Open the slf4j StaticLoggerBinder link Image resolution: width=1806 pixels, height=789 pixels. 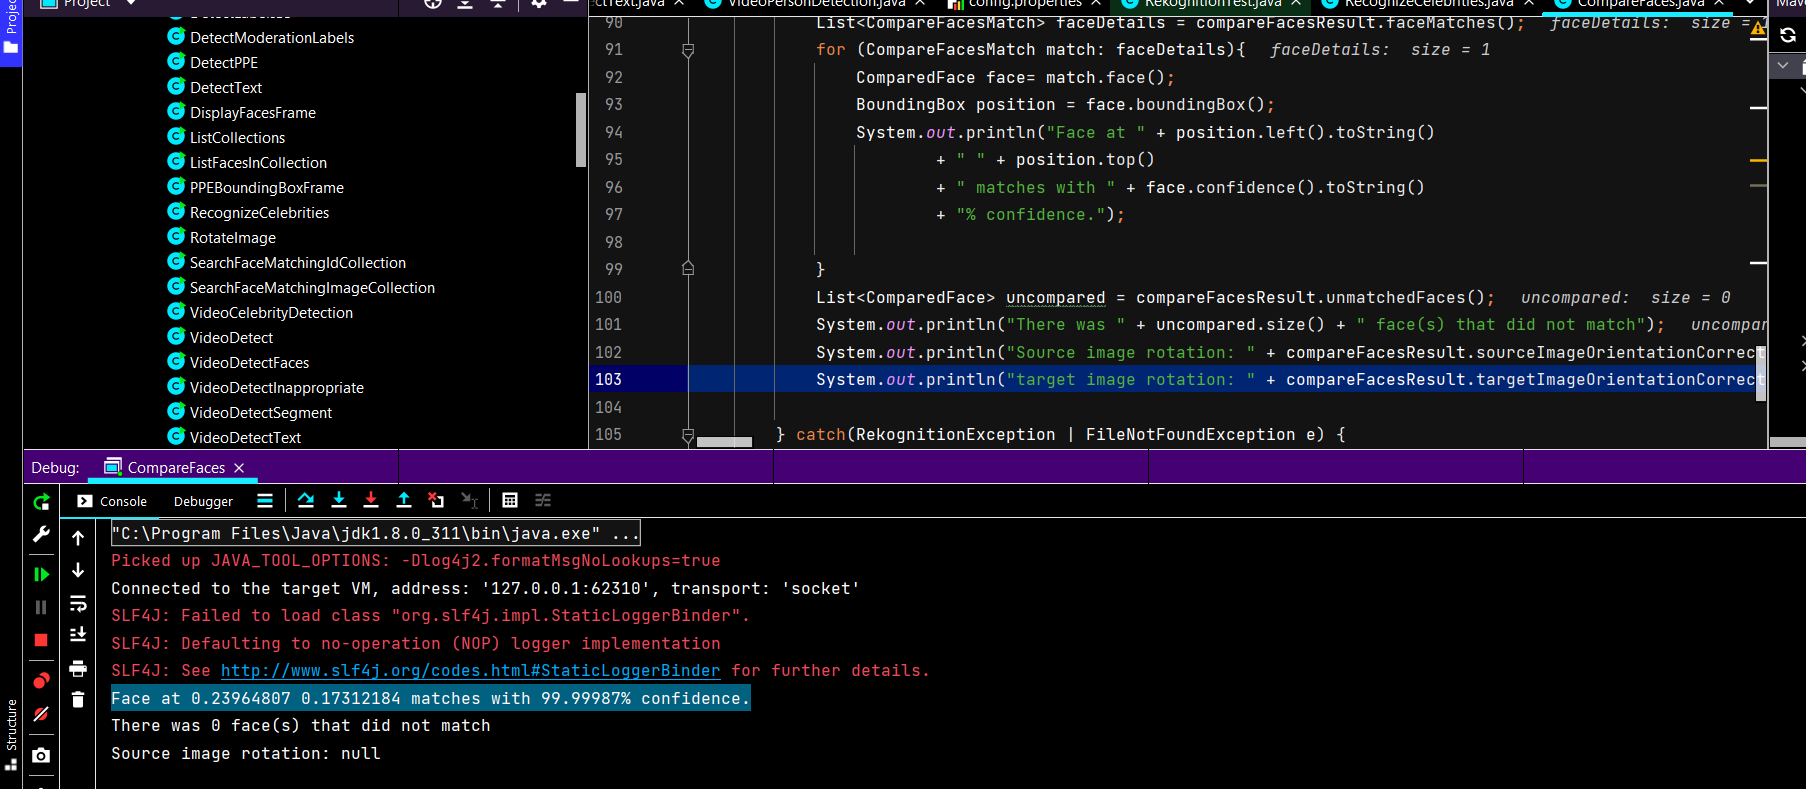(x=470, y=670)
